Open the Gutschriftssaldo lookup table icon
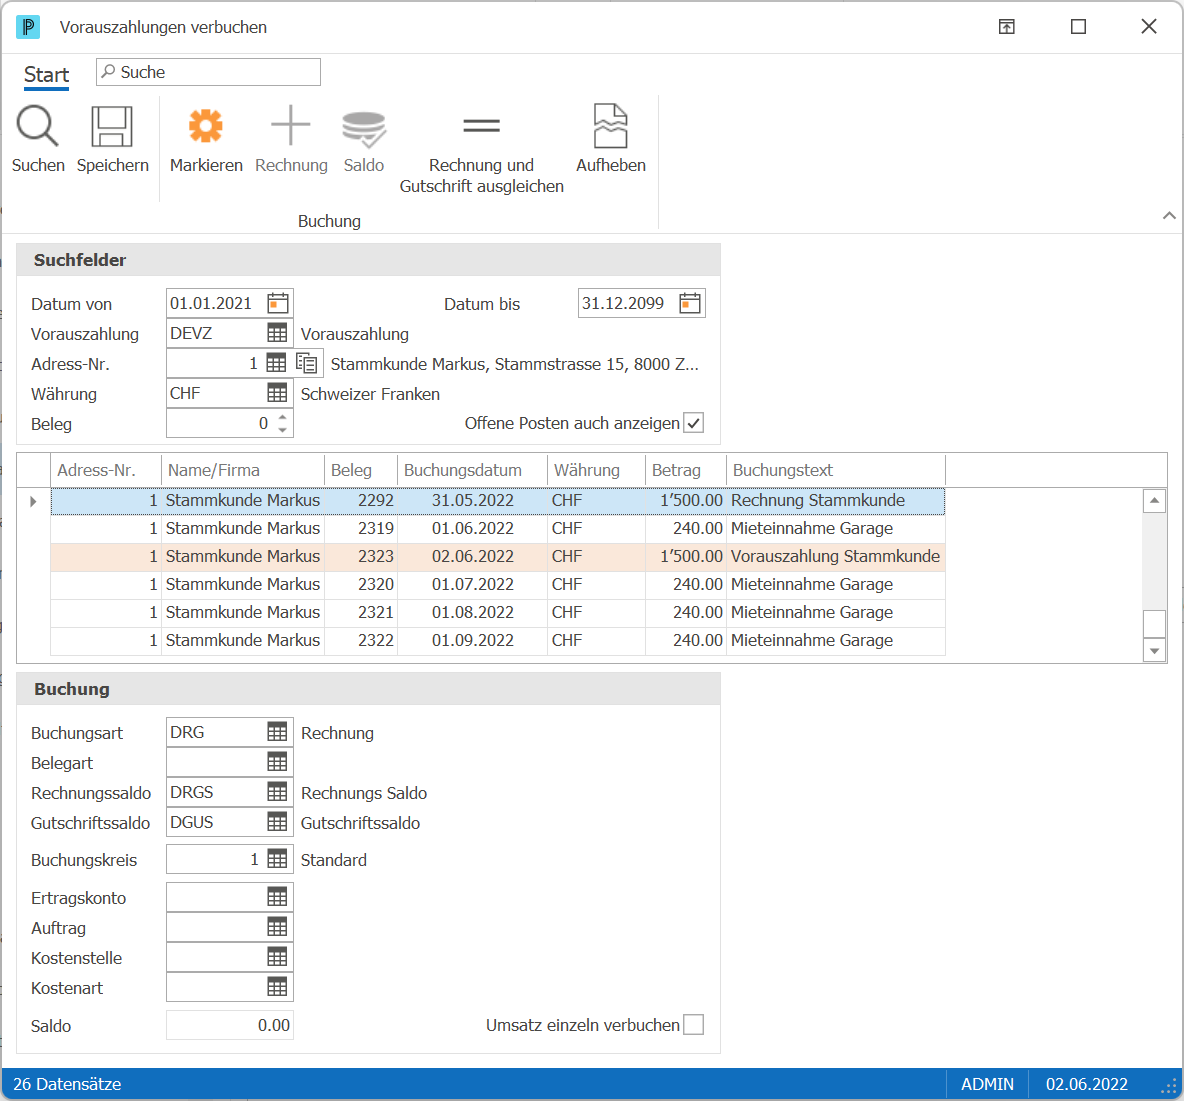 coord(277,822)
